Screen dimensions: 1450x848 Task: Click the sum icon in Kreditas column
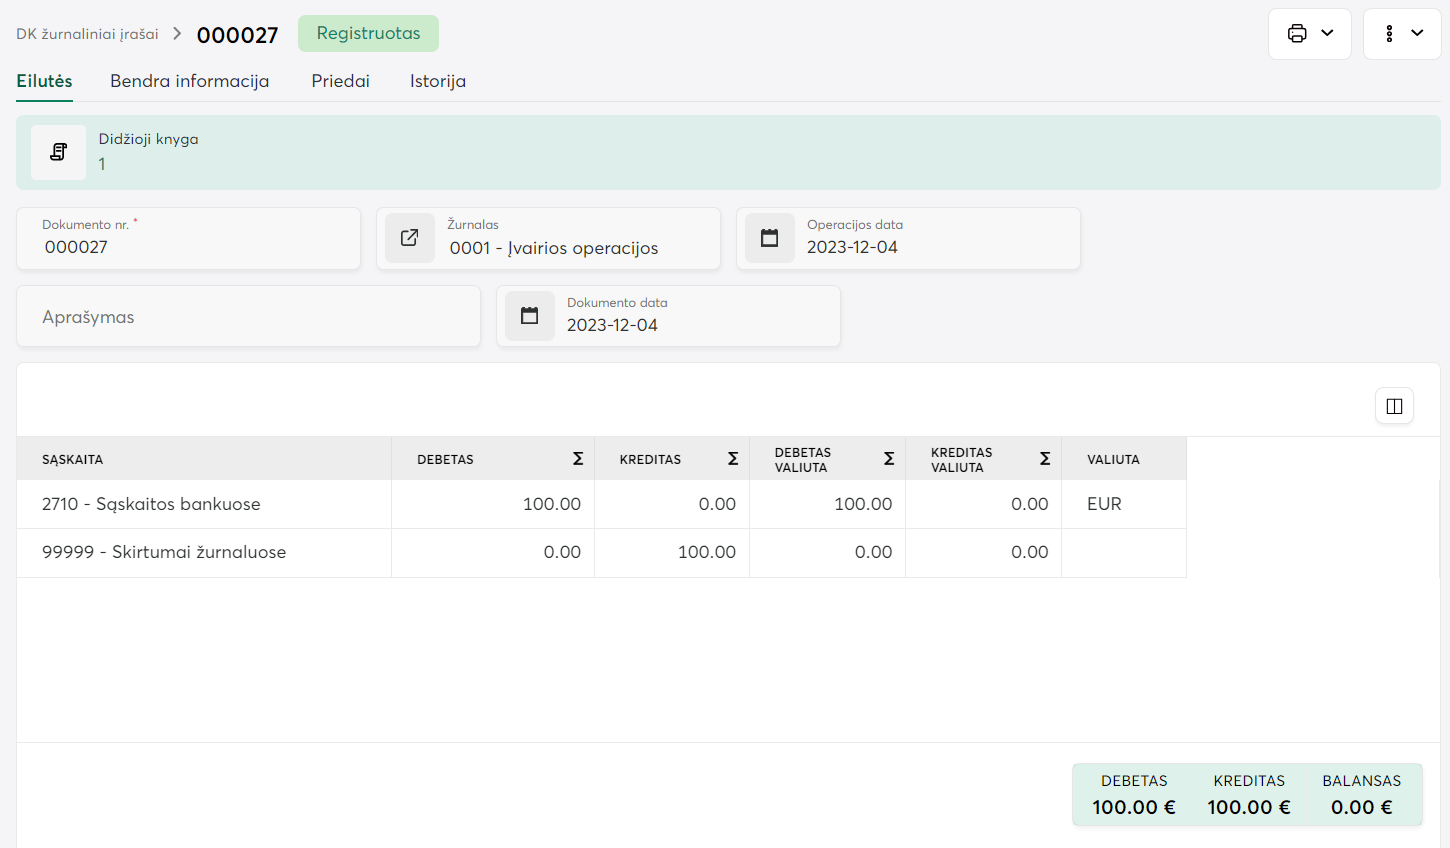tap(733, 459)
